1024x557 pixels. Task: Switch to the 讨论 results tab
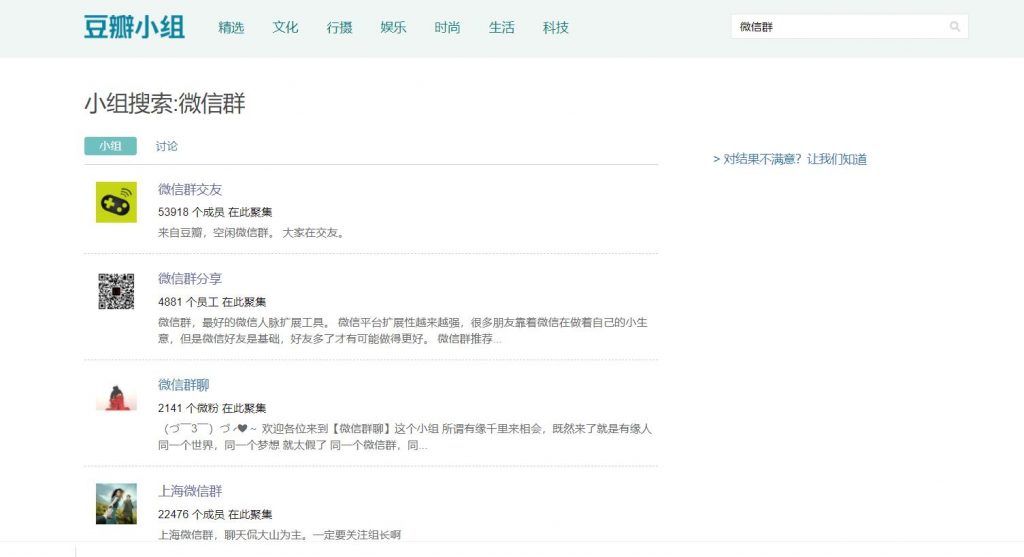point(167,146)
